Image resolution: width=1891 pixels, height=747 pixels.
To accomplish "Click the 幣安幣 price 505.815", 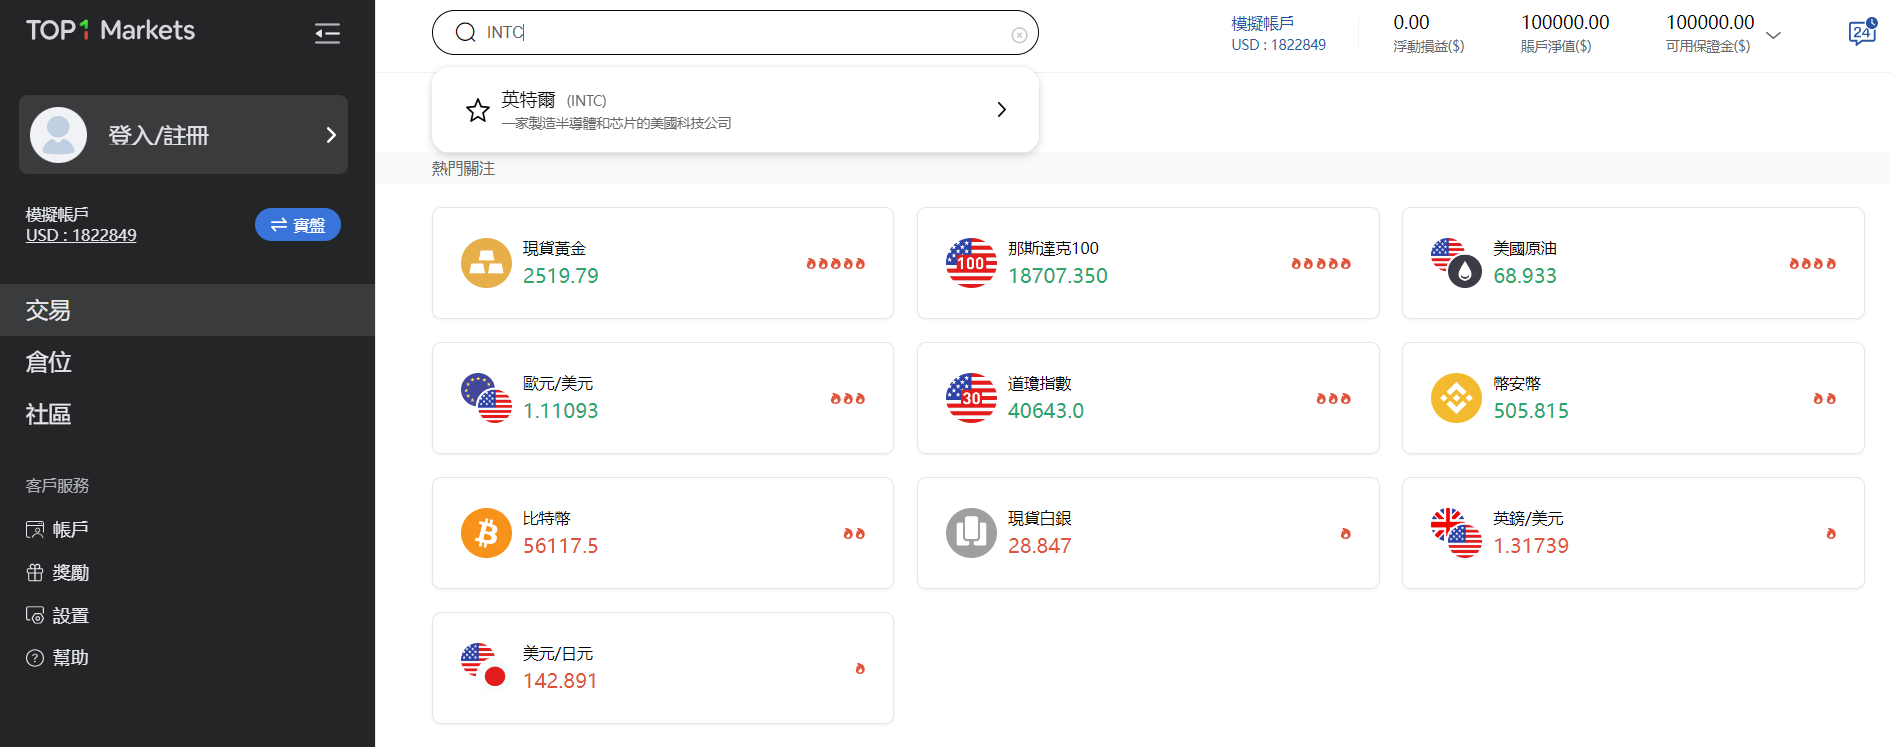I will tap(1531, 411).
